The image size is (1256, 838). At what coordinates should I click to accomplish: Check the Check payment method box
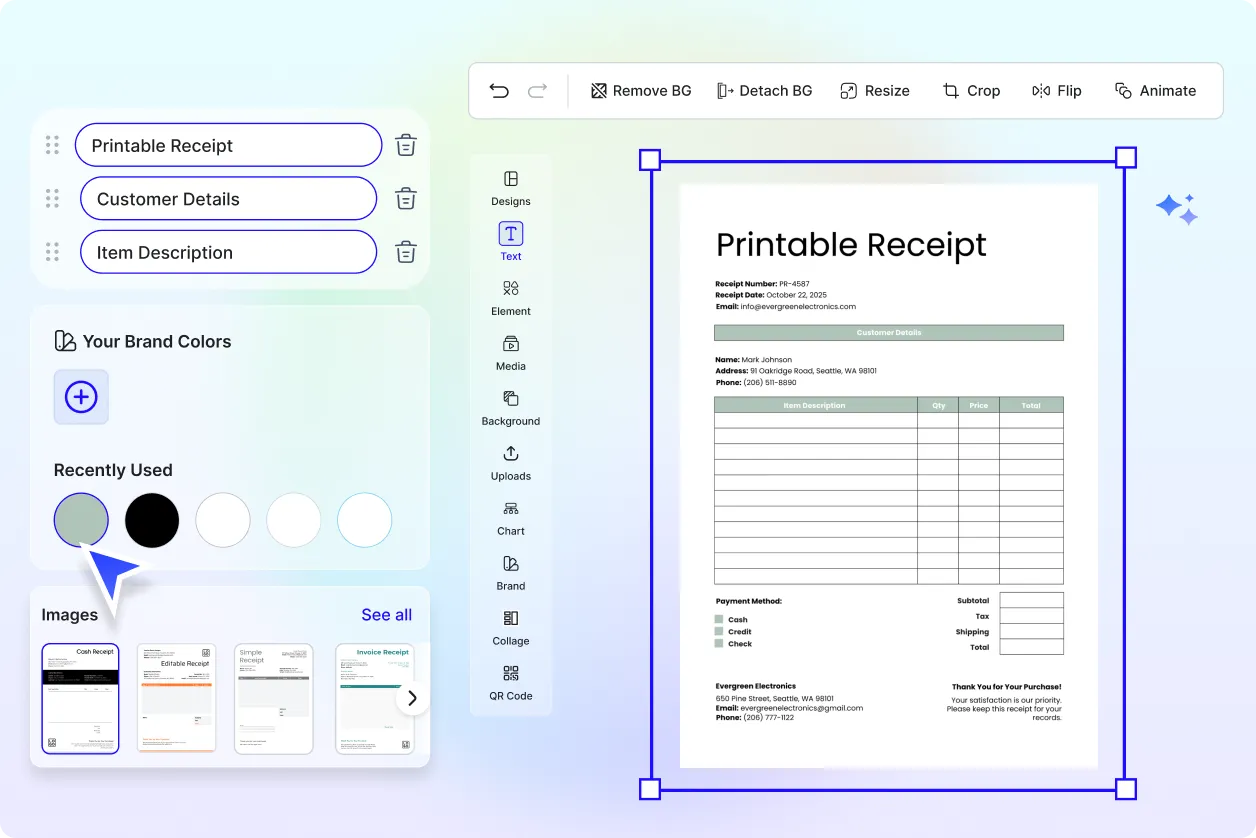coord(718,643)
